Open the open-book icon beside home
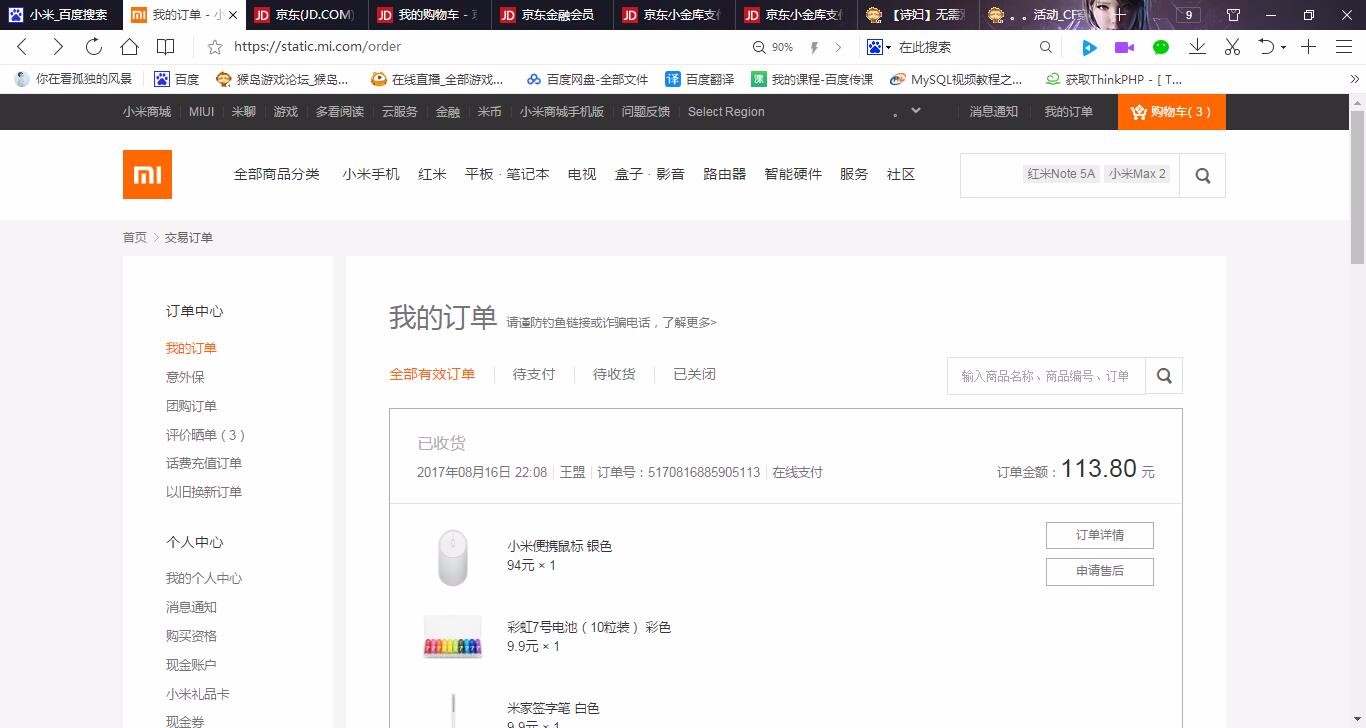This screenshot has width=1366, height=728. pos(166,47)
